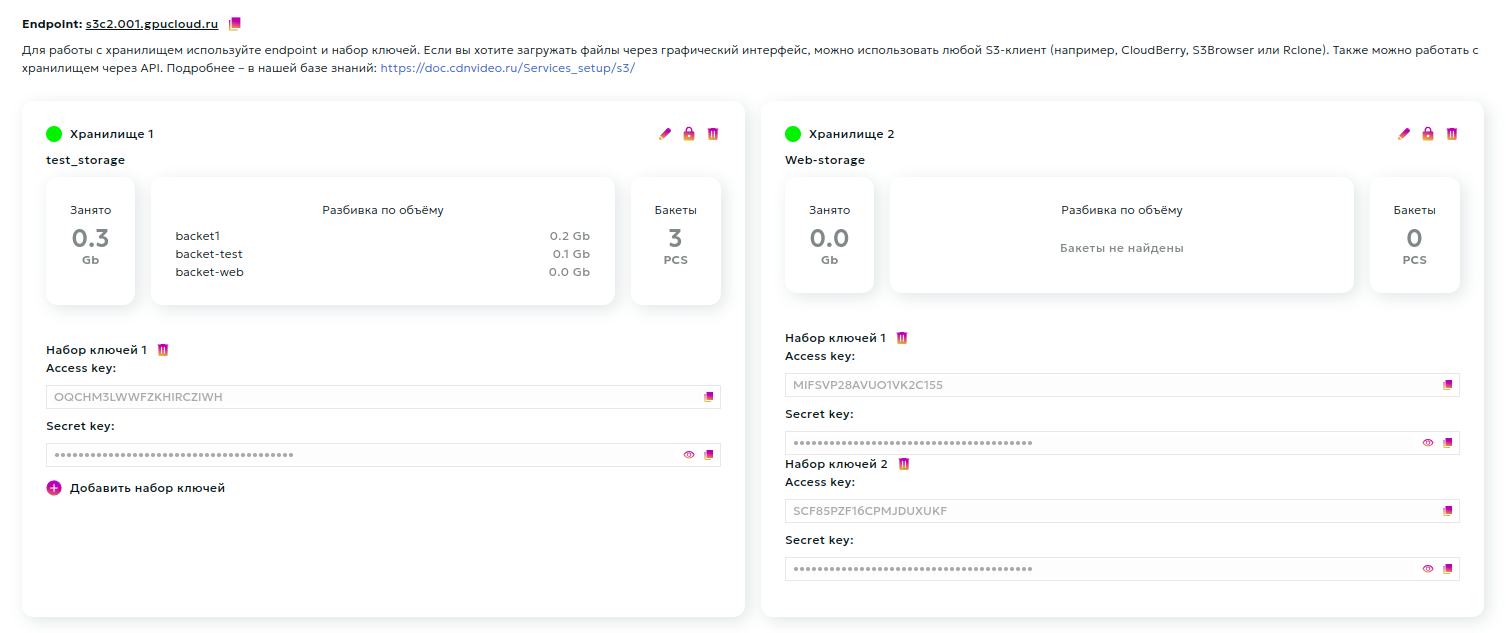Show the secret key of Набор ключей 2 in Web-storage
The width and height of the screenshot is (1506, 633).
(x=1427, y=568)
